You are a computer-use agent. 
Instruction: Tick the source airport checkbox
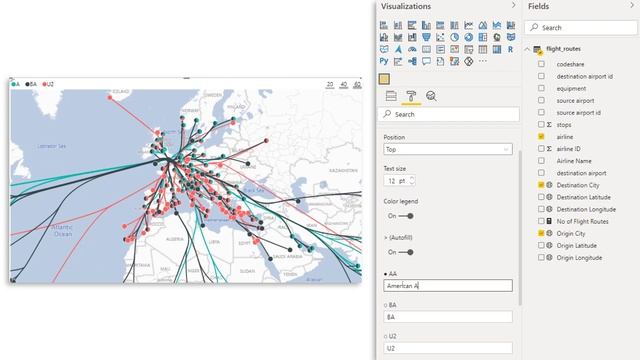[541, 100]
